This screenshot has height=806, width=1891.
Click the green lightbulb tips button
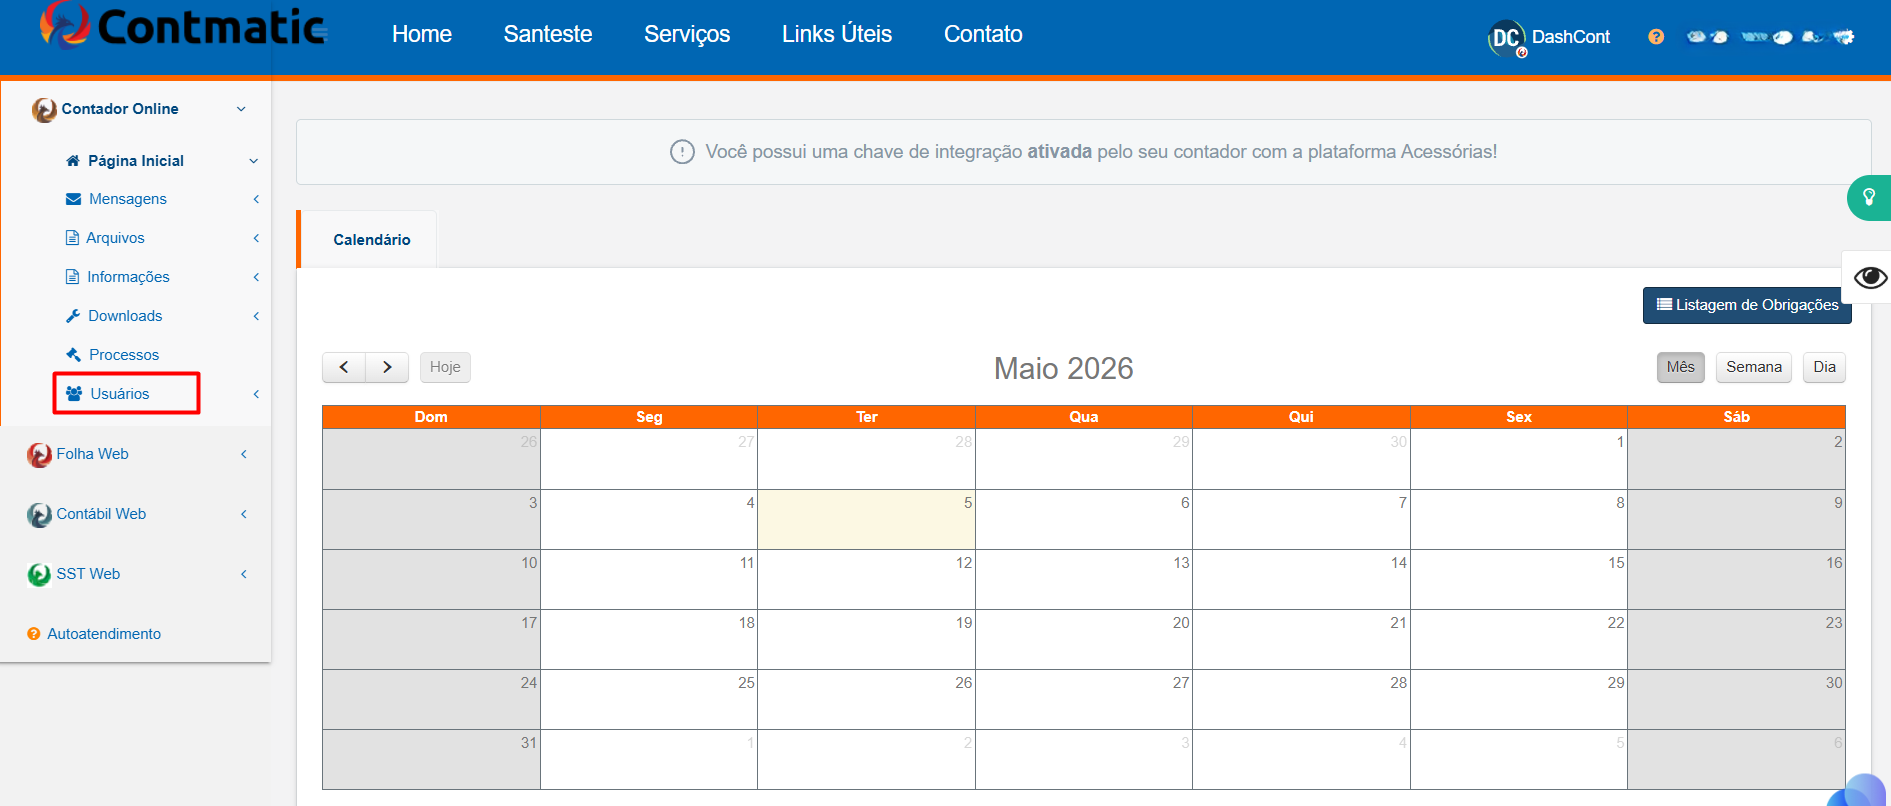pos(1869,198)
